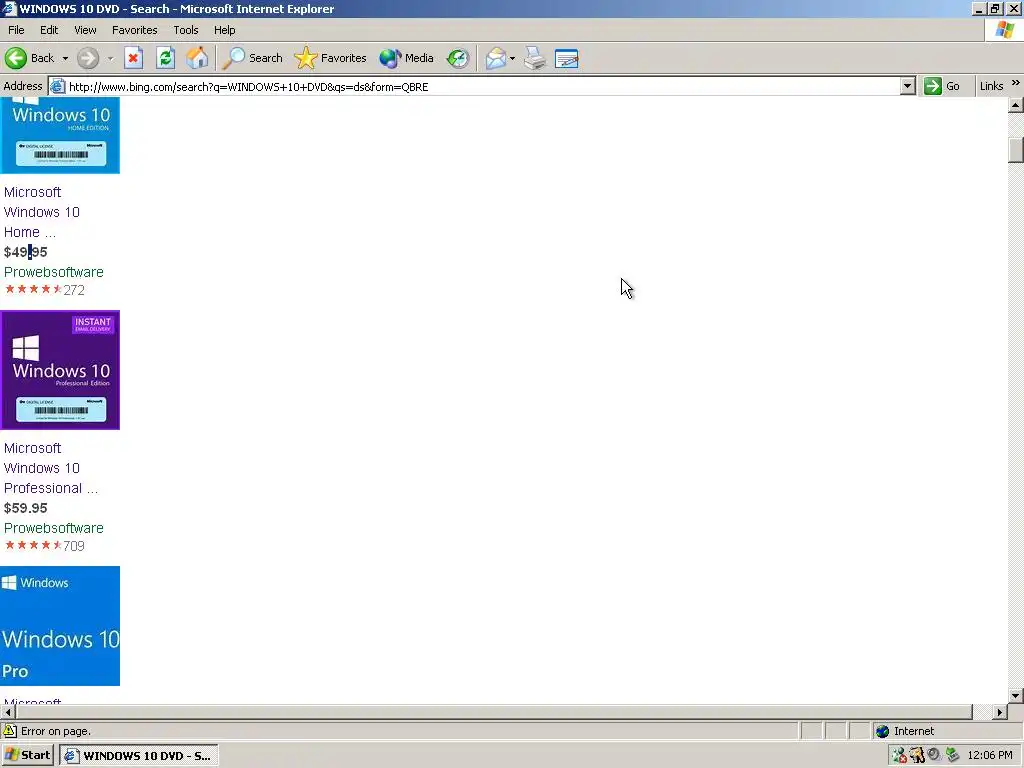Click into the Address bar URL field
This screenshot has height=768, width=1024.
[483, 86]
